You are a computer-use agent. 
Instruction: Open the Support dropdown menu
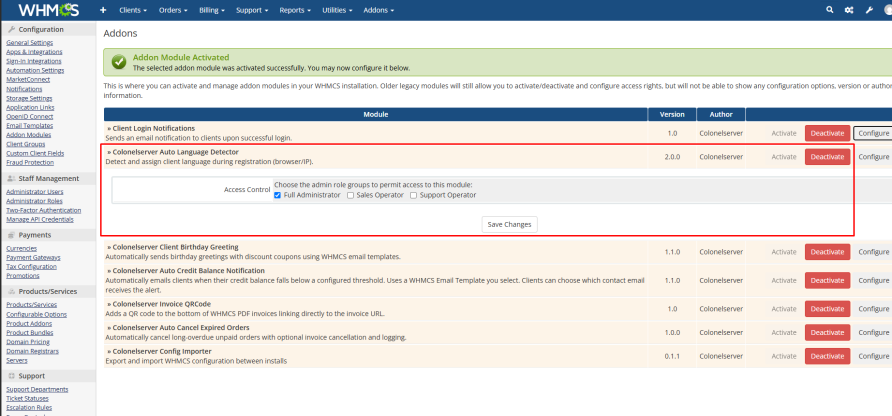tap(253, 10)
